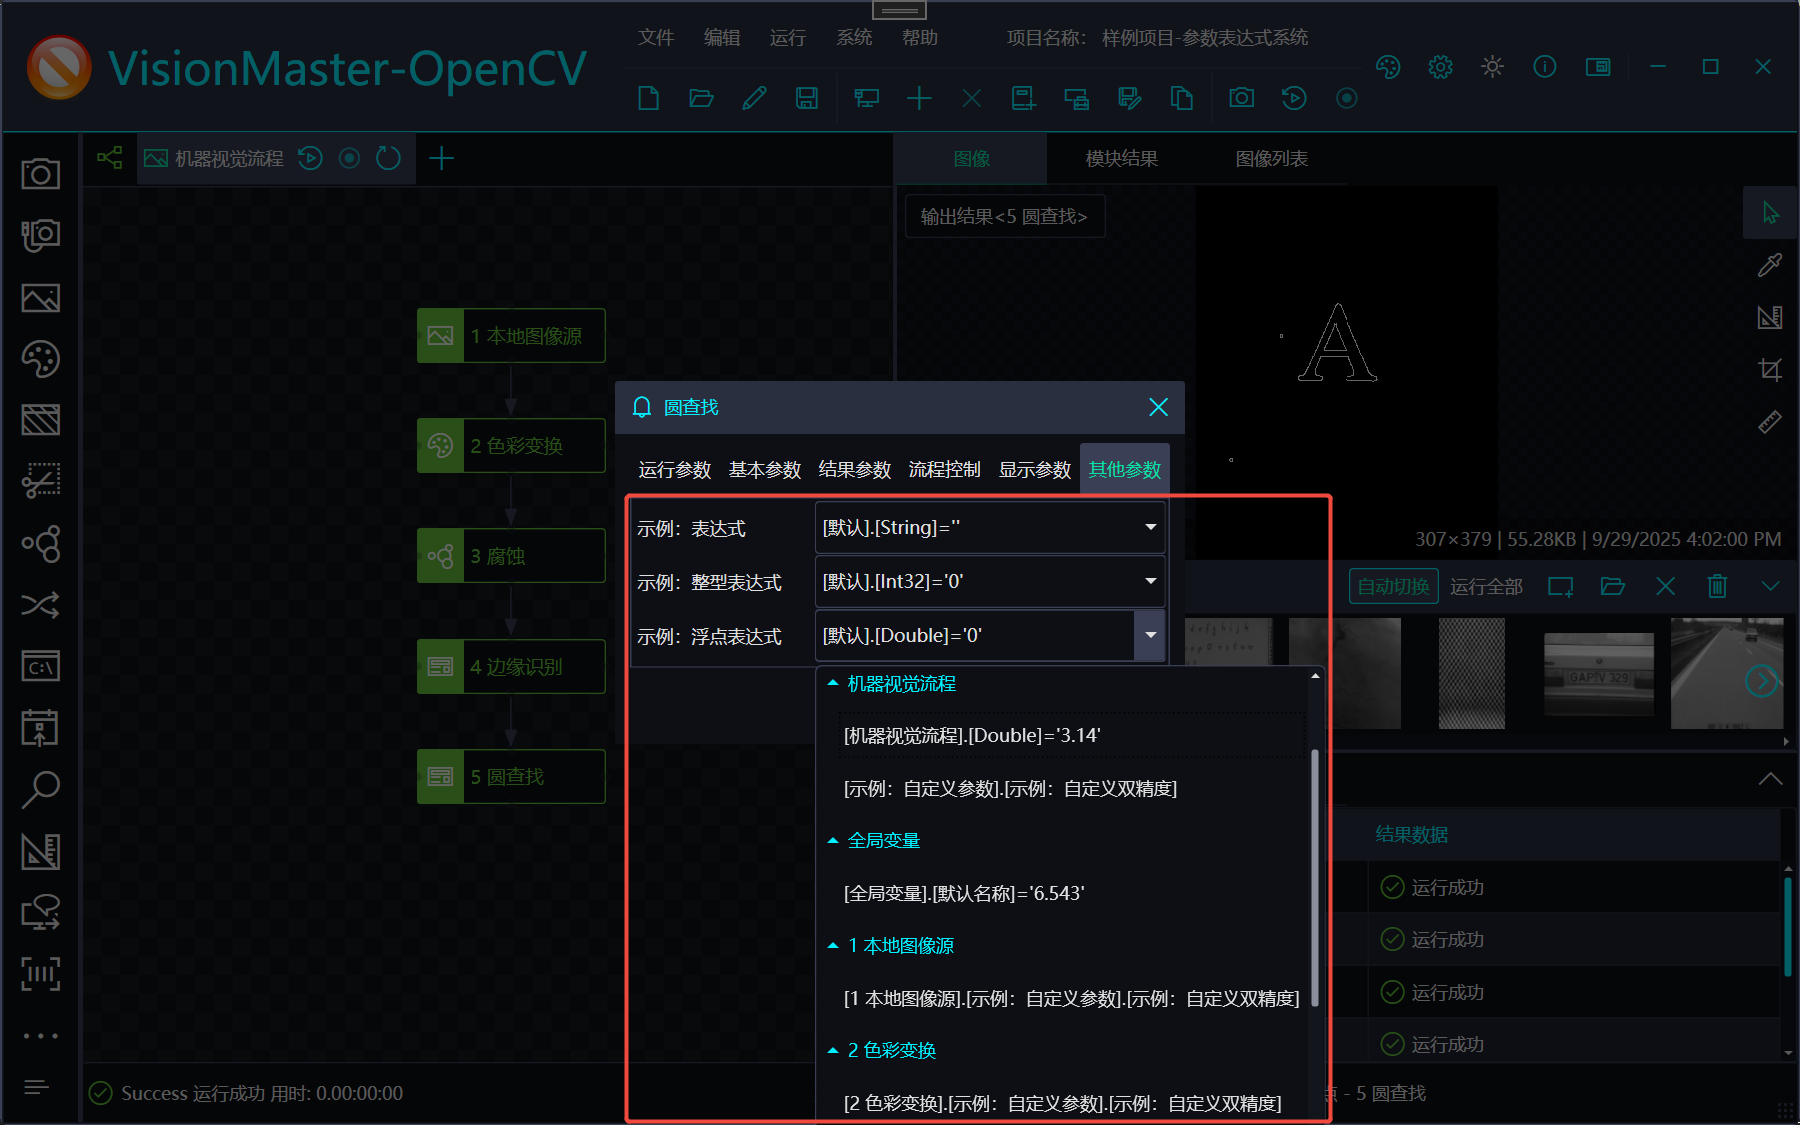Image resolution: width=1800 pixels, height=1125 pixels.
Task: Toggle brightness sun icon at top right
Action: pos(1492,67)
